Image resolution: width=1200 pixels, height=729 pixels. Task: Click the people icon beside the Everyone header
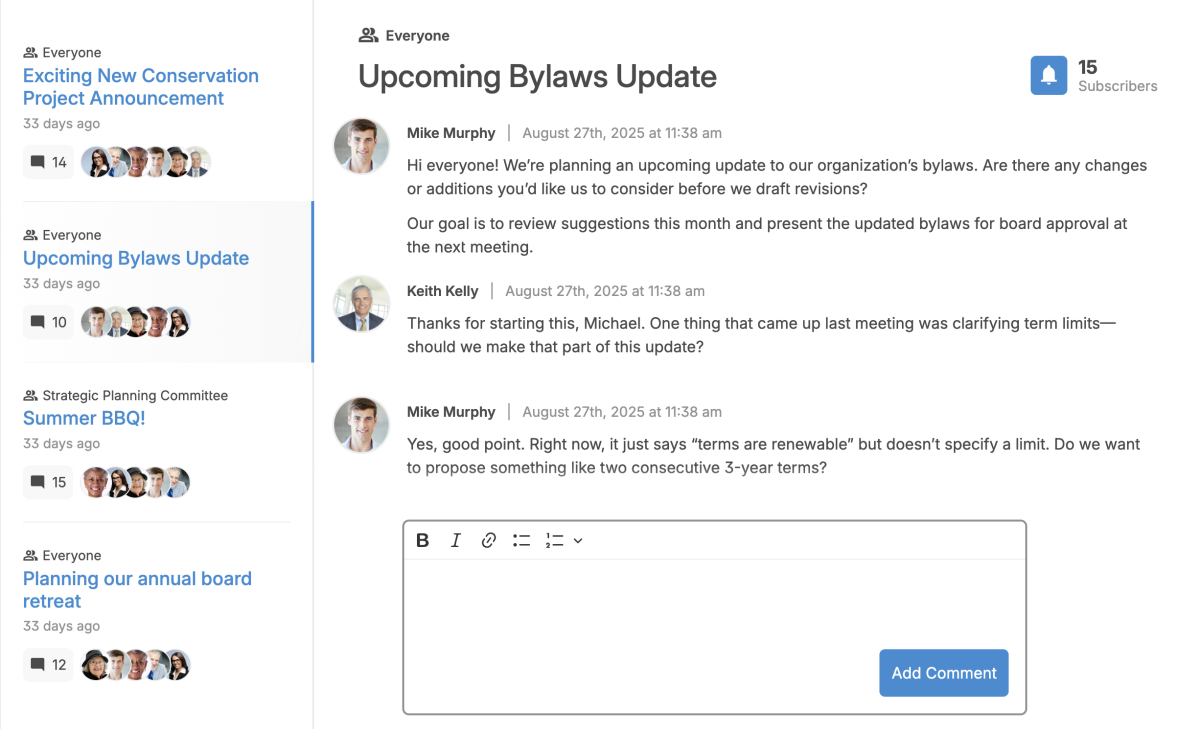pyautogui.click(x=369, y=34)
